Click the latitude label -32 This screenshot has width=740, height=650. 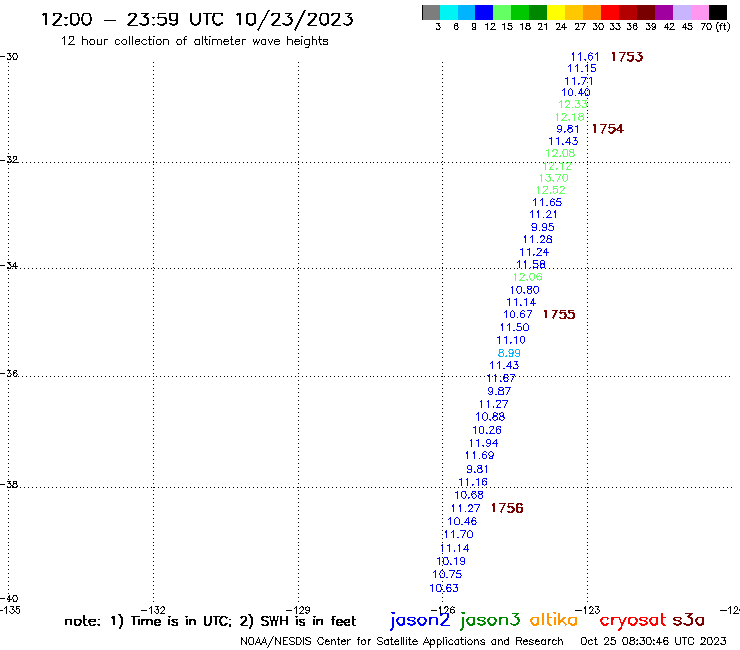(x=9, y=160)
